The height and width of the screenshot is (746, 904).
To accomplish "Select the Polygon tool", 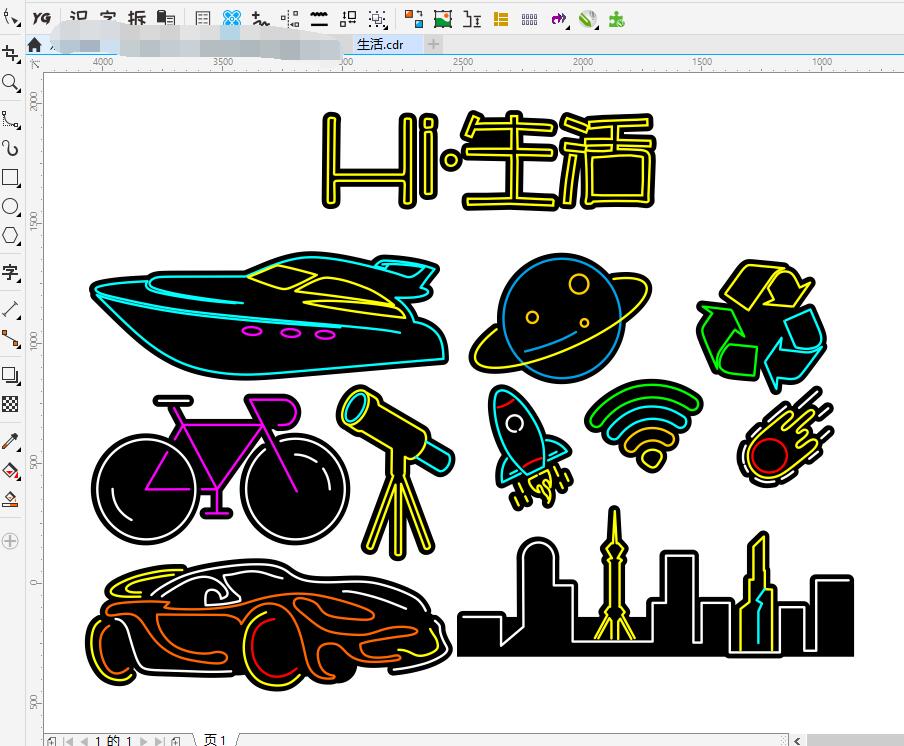I will [x=11, y=236].
